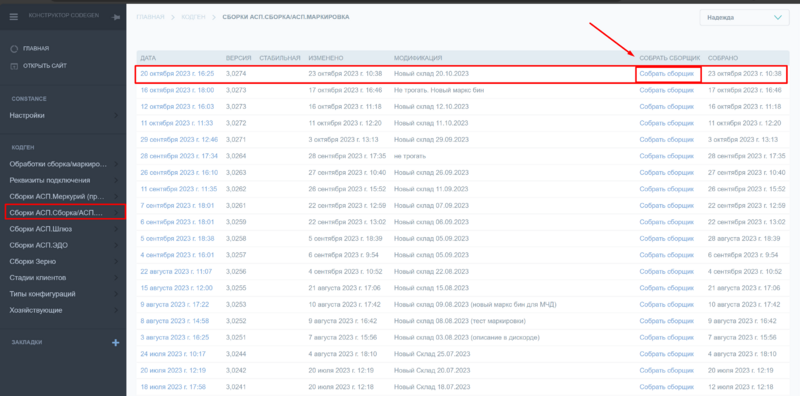Select Собрано cell '28 августа 2023 г. 18:39'
The height and width of the screenshot is (396, 800).
pyautogui.click(x=744, y=238)
